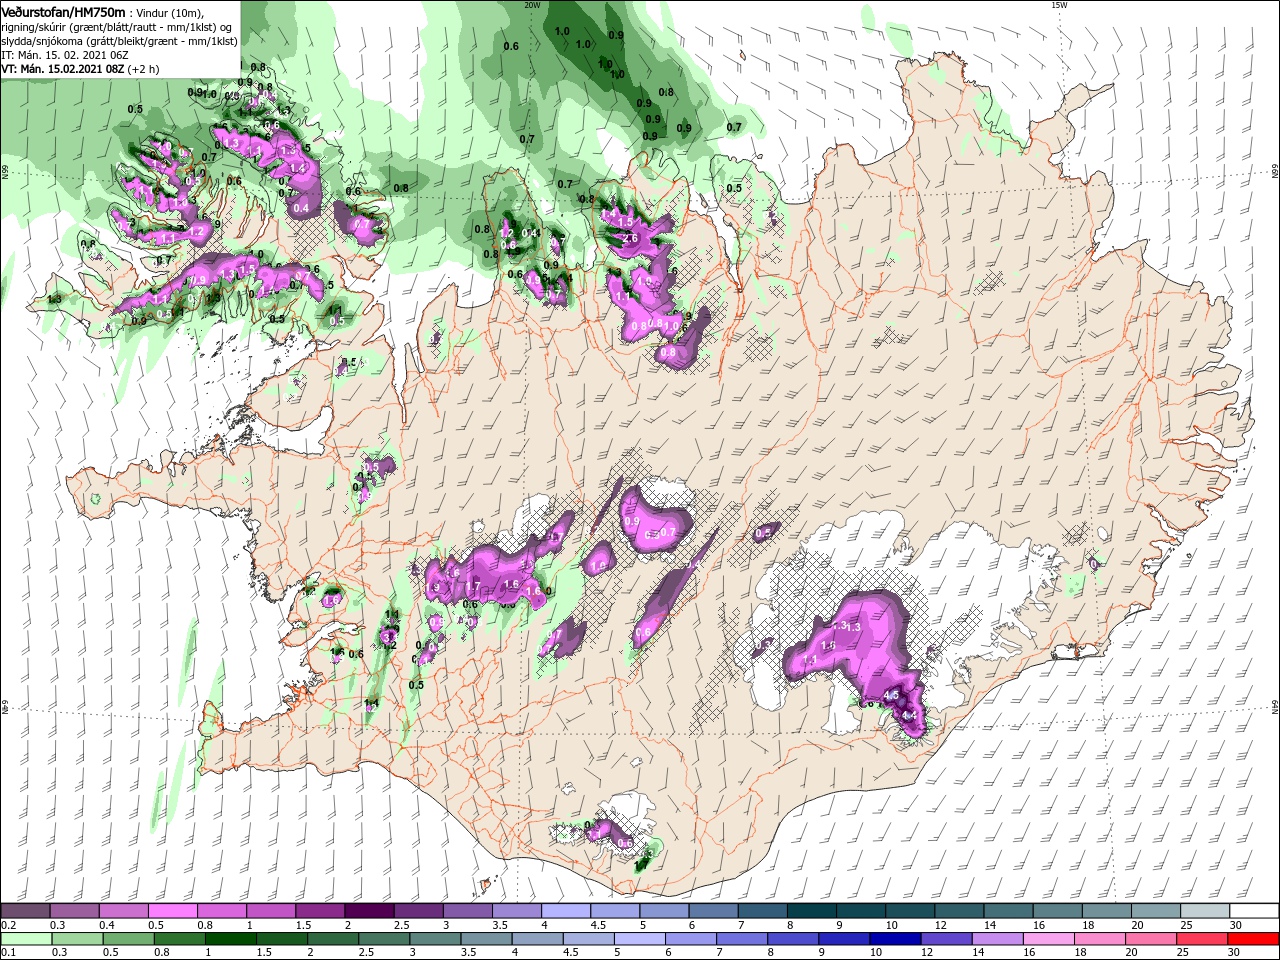Viewport: 1280px width, 960px height.
Task: Click the white snow swatch labeled 30
Action: [x=1254, y=911]
